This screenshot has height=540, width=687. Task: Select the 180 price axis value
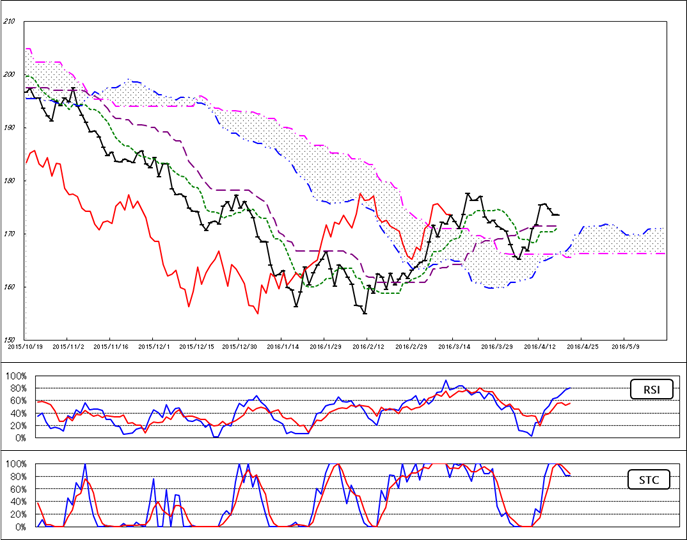tap(9, 180)
